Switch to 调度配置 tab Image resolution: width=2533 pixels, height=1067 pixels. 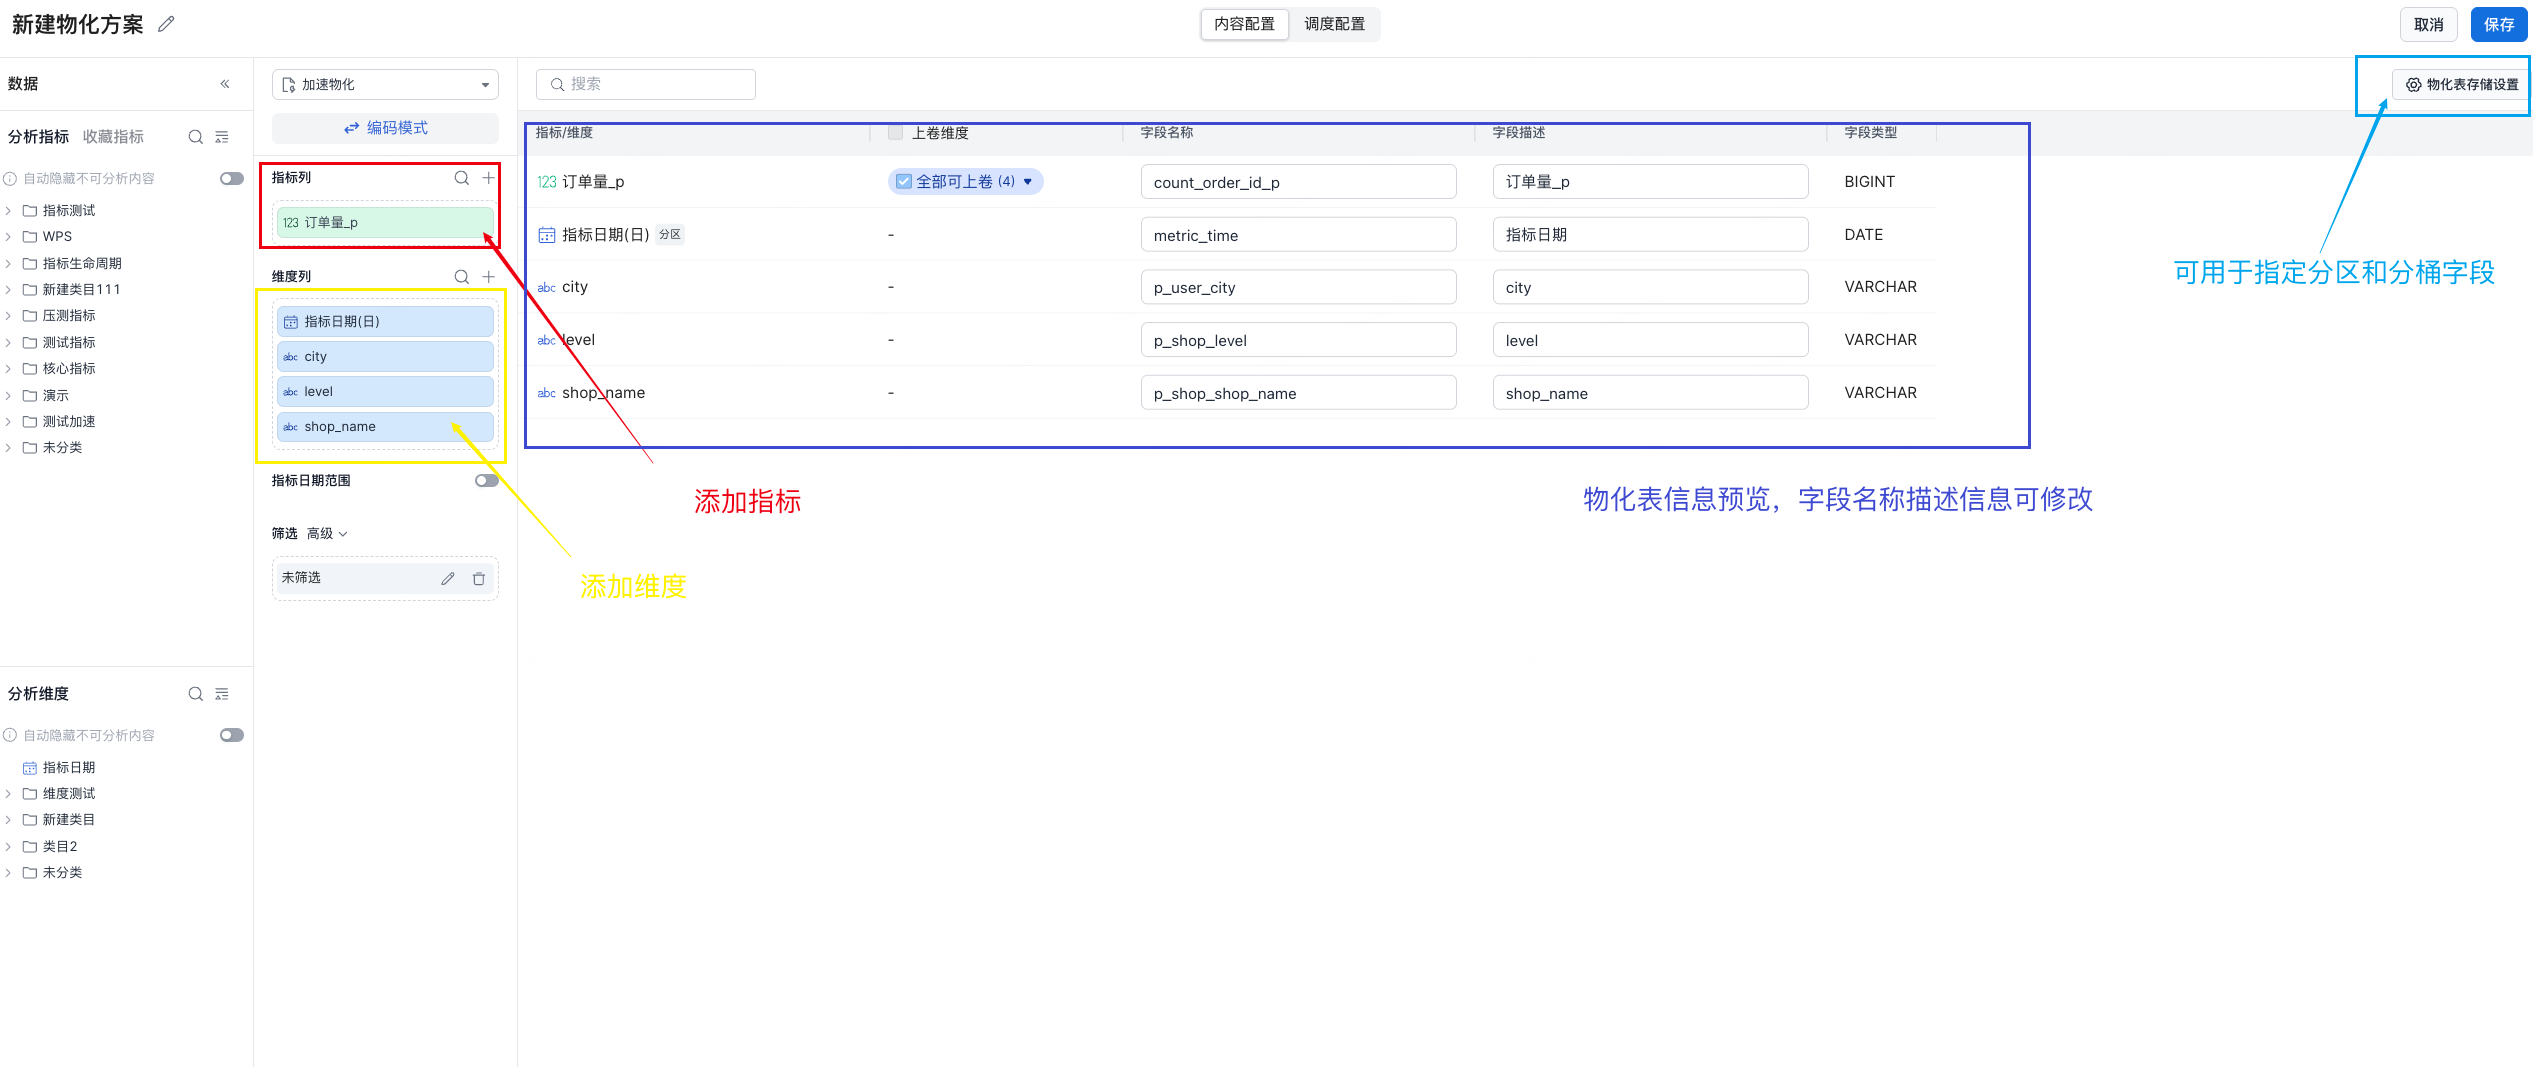(1334, 24)
